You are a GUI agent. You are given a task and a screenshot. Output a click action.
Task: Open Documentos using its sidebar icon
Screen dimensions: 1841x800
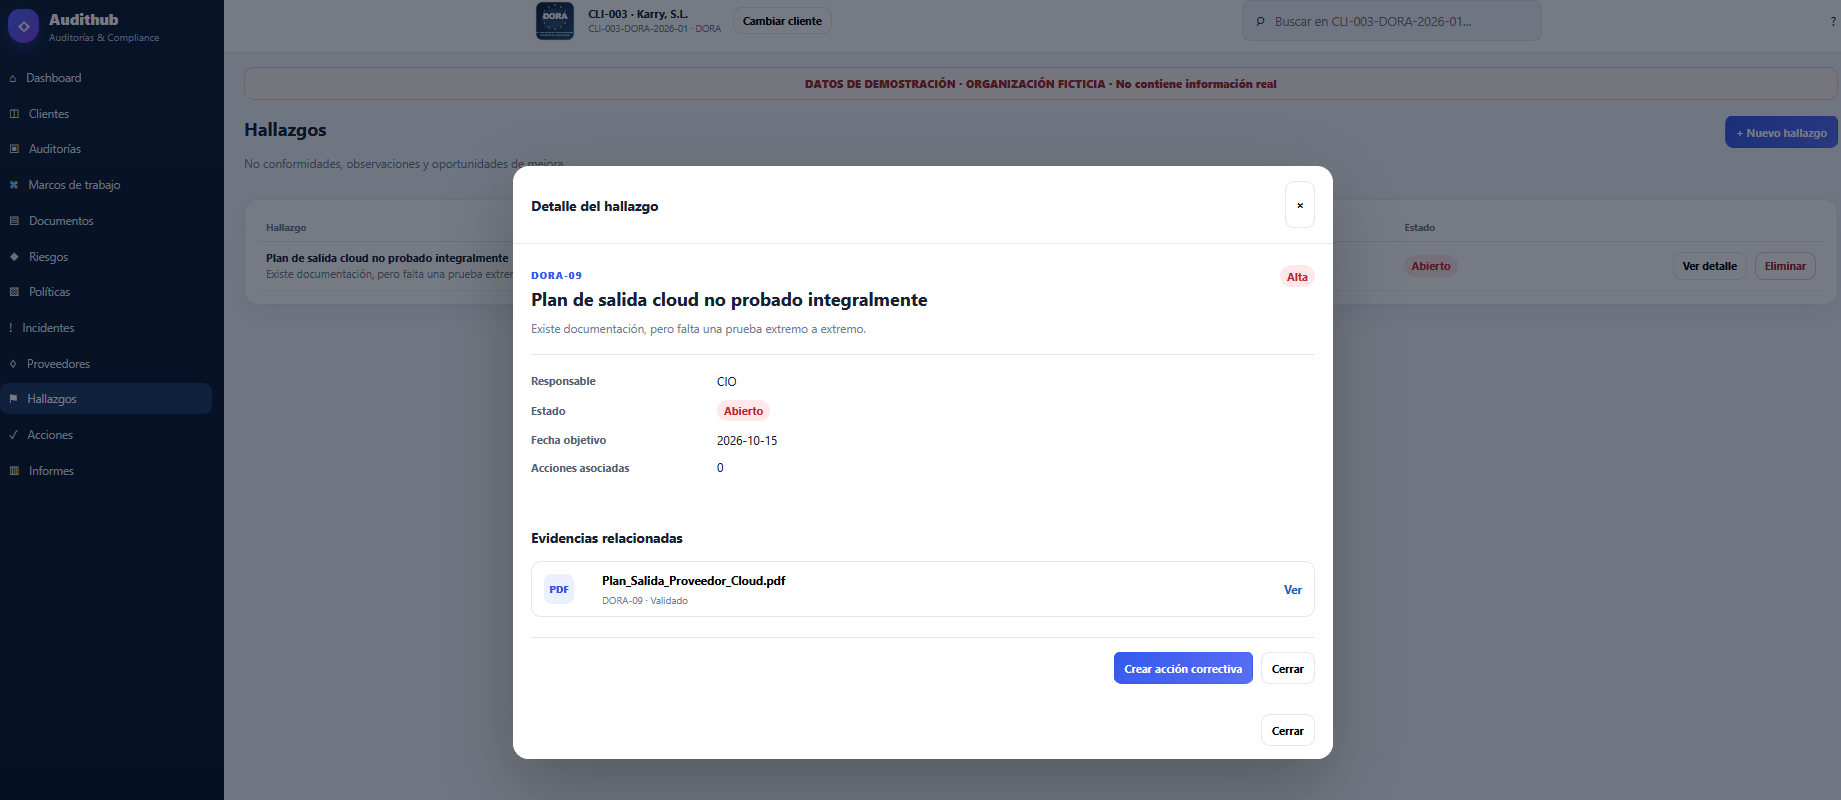pos(14,221)
